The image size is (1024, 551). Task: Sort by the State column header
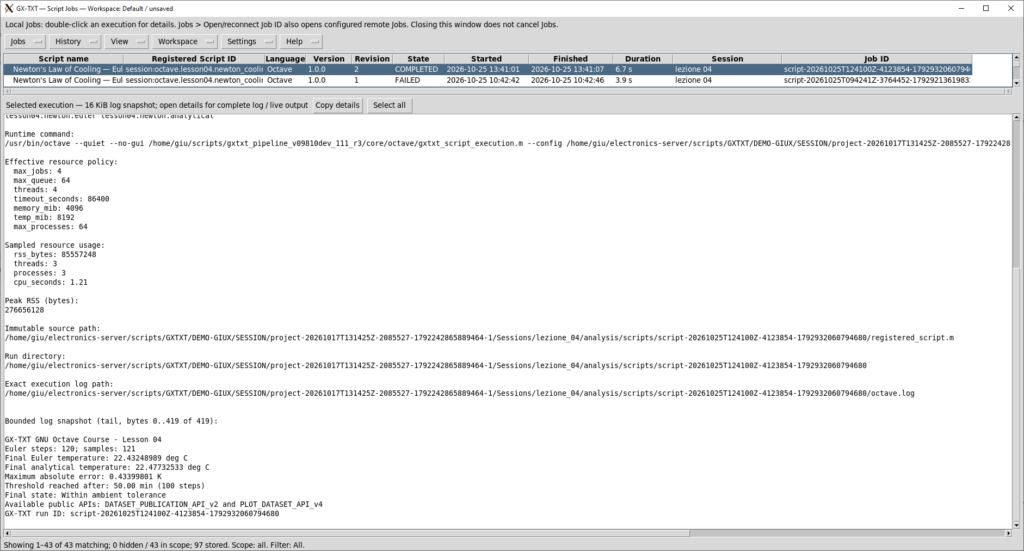pos(418,59)
